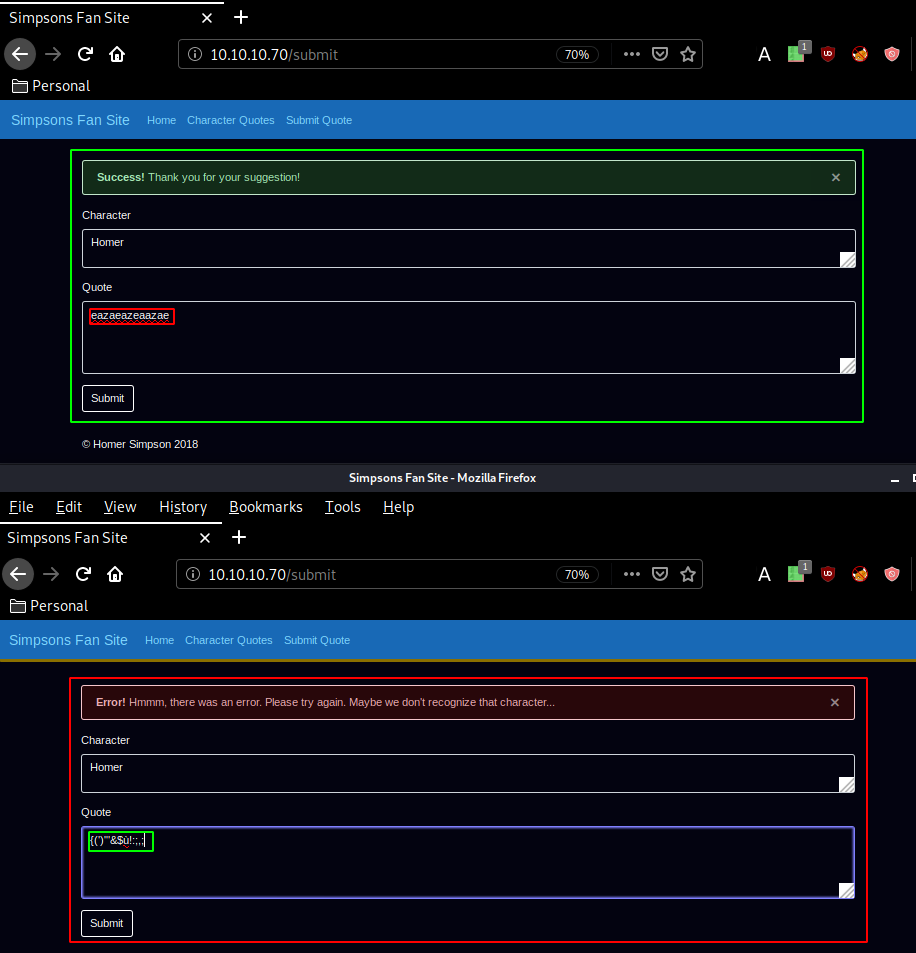Dismiss the Success alert message
Viewport: 916px width, 953px height.
pos(836,177)
